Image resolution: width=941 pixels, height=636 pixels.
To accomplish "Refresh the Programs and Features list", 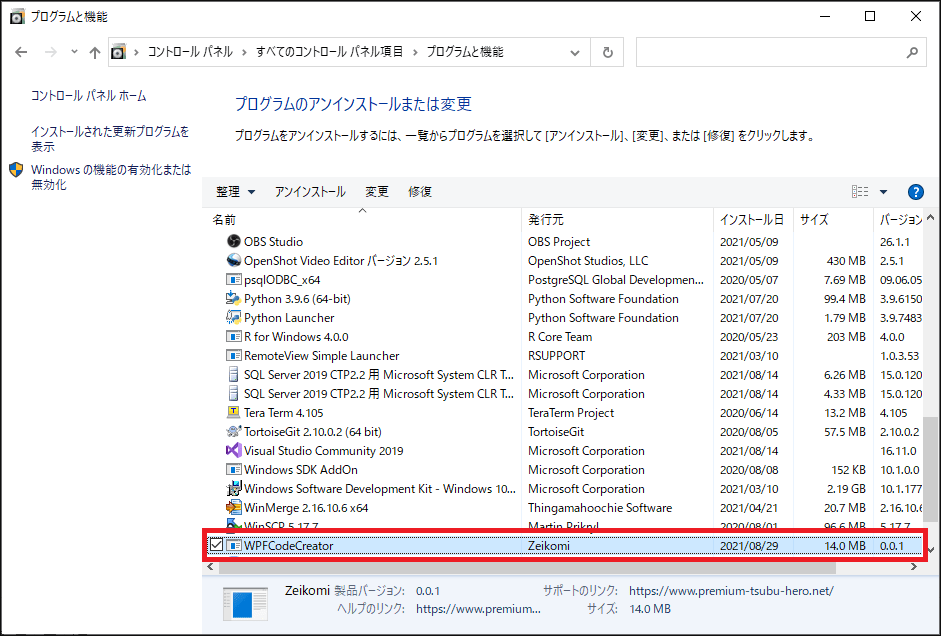I will pyautogui.click(x=607, y=52).
